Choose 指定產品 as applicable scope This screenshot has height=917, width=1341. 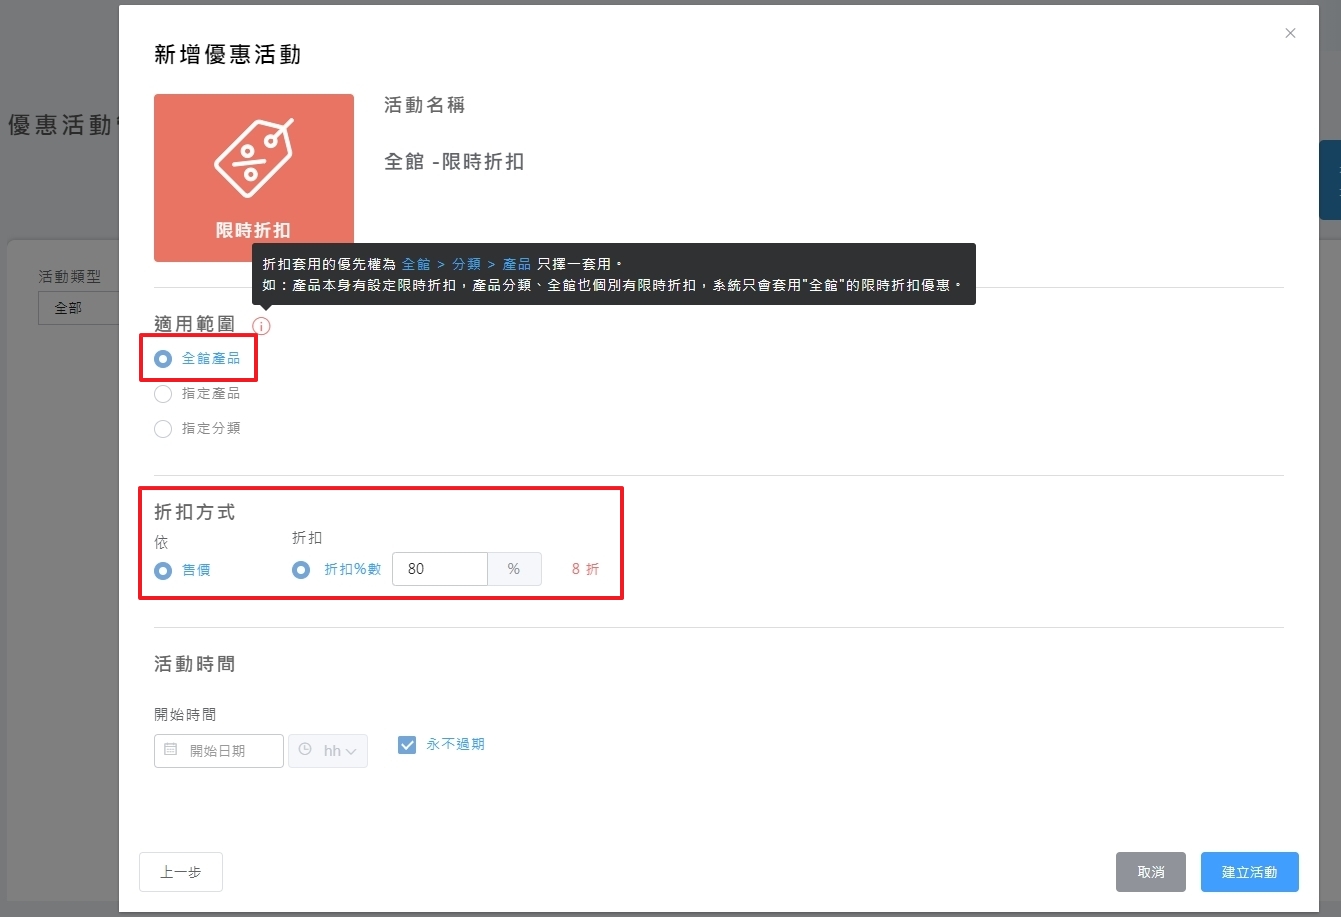[x=163, y=394]
